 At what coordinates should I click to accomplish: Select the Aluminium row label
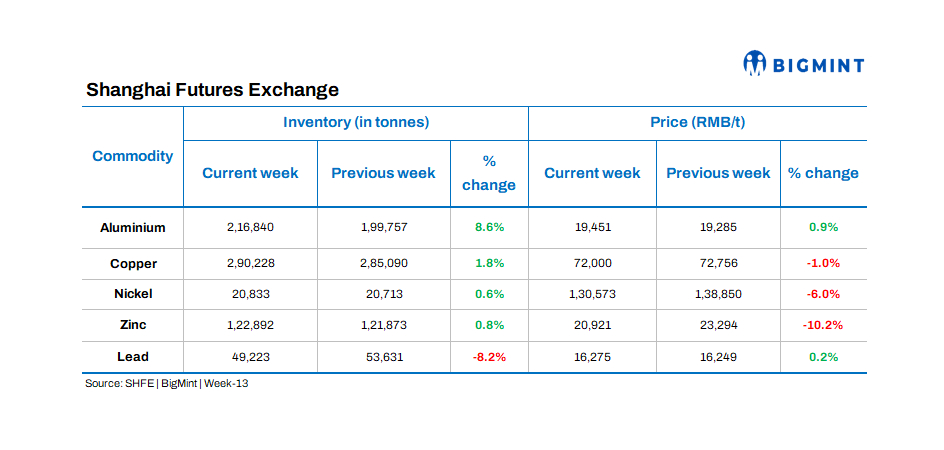click(x=133, y=227)
